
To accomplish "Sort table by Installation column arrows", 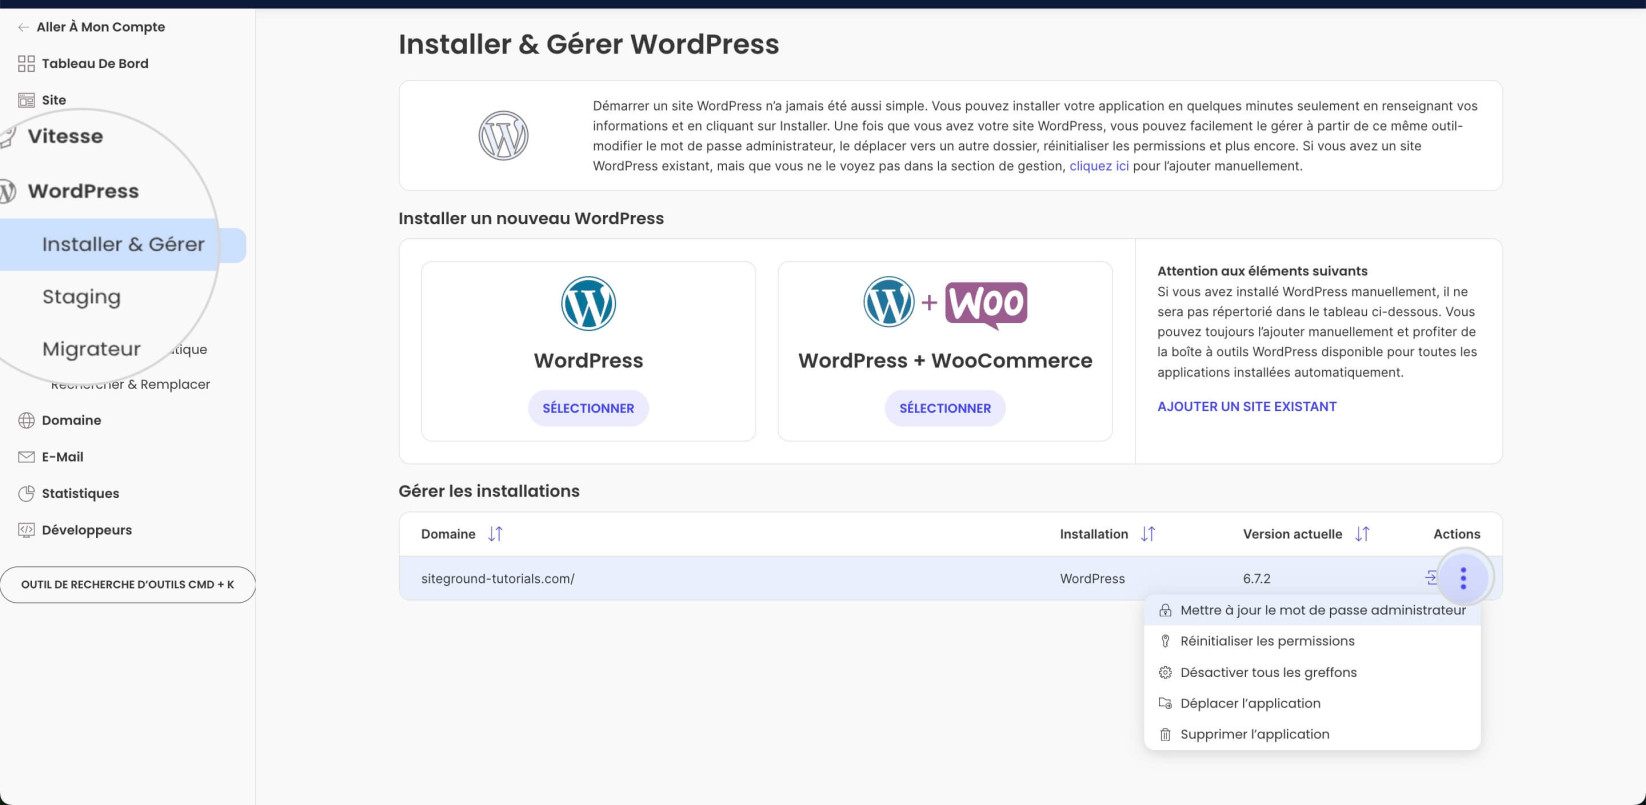I will pyautogui.click(x=1148, y=534).
